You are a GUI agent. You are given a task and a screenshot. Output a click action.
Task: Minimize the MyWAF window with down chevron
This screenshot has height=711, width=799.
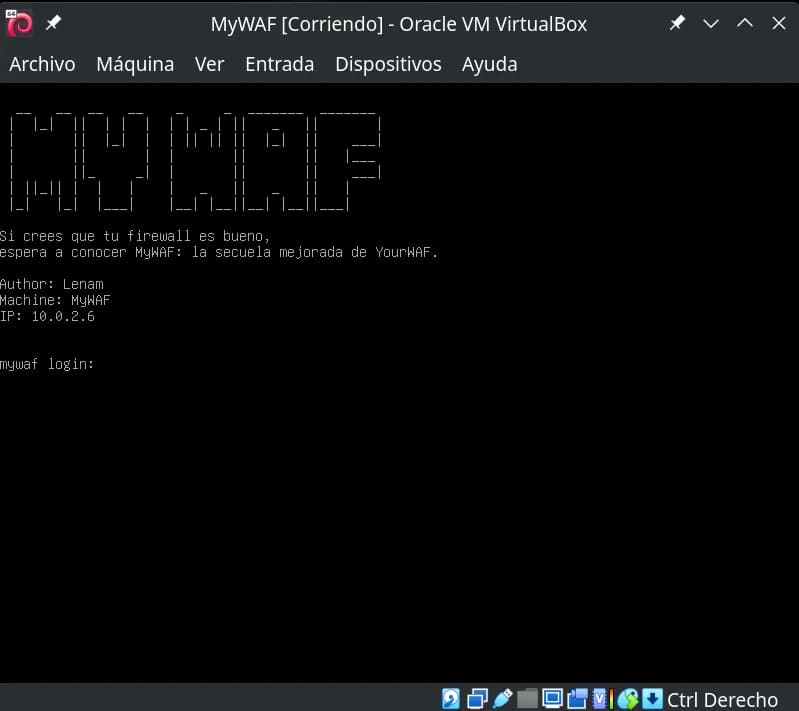pyautogui.click(x=711, y=23)
